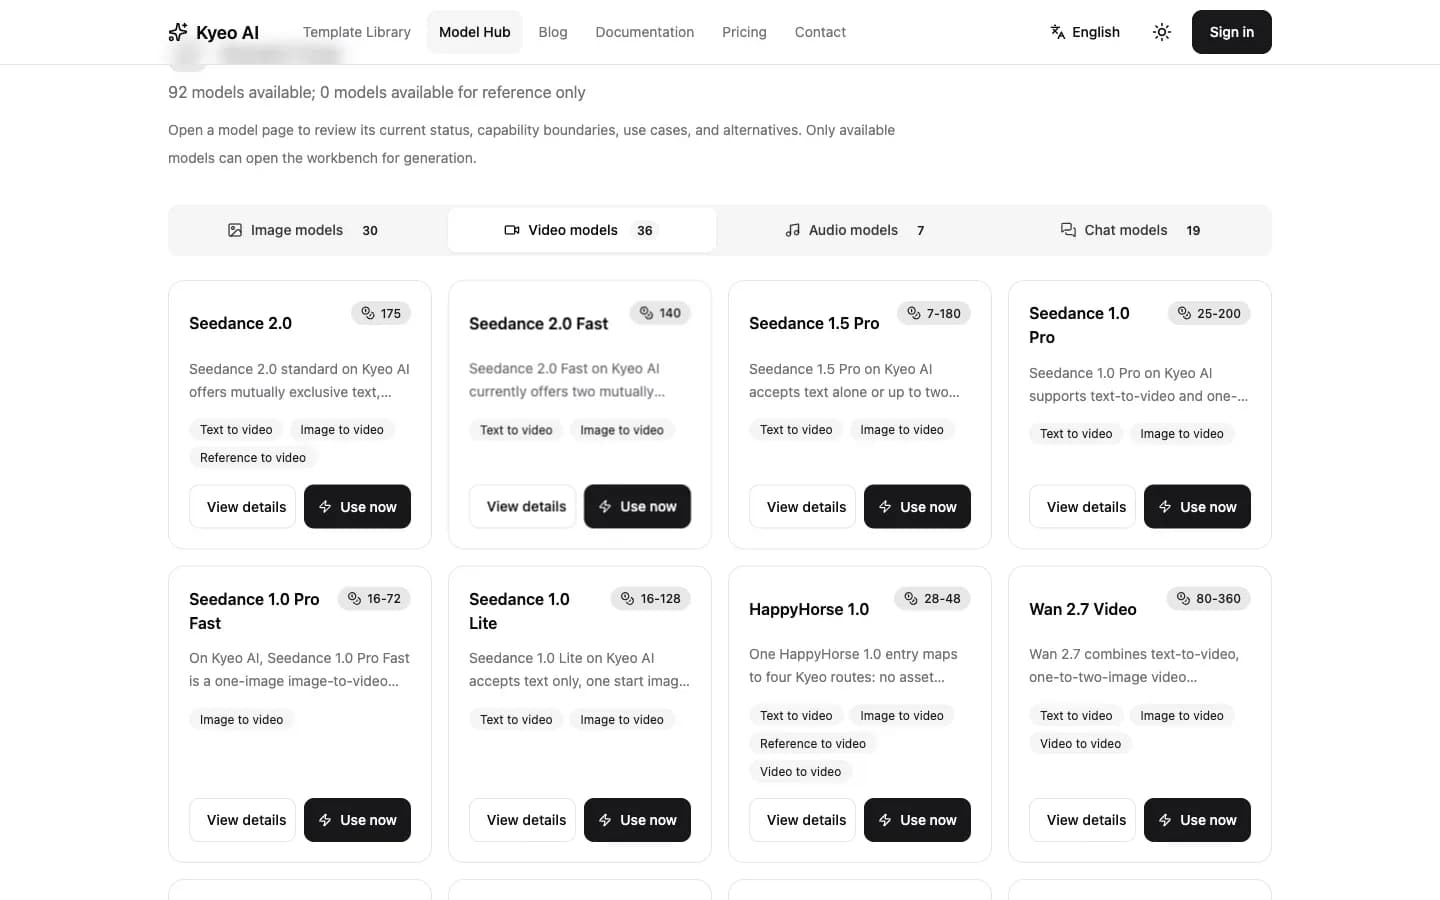
Task: Navigate to the Pricing page
Action: point(745,32)
